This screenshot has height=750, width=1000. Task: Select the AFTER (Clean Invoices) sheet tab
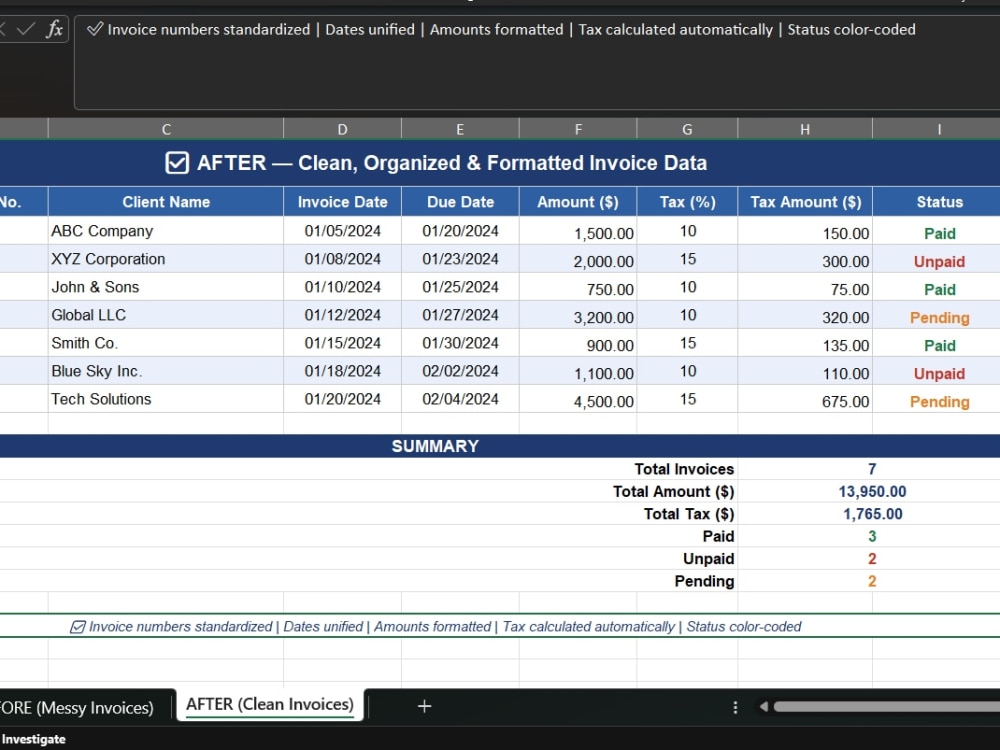pos(270,704)
